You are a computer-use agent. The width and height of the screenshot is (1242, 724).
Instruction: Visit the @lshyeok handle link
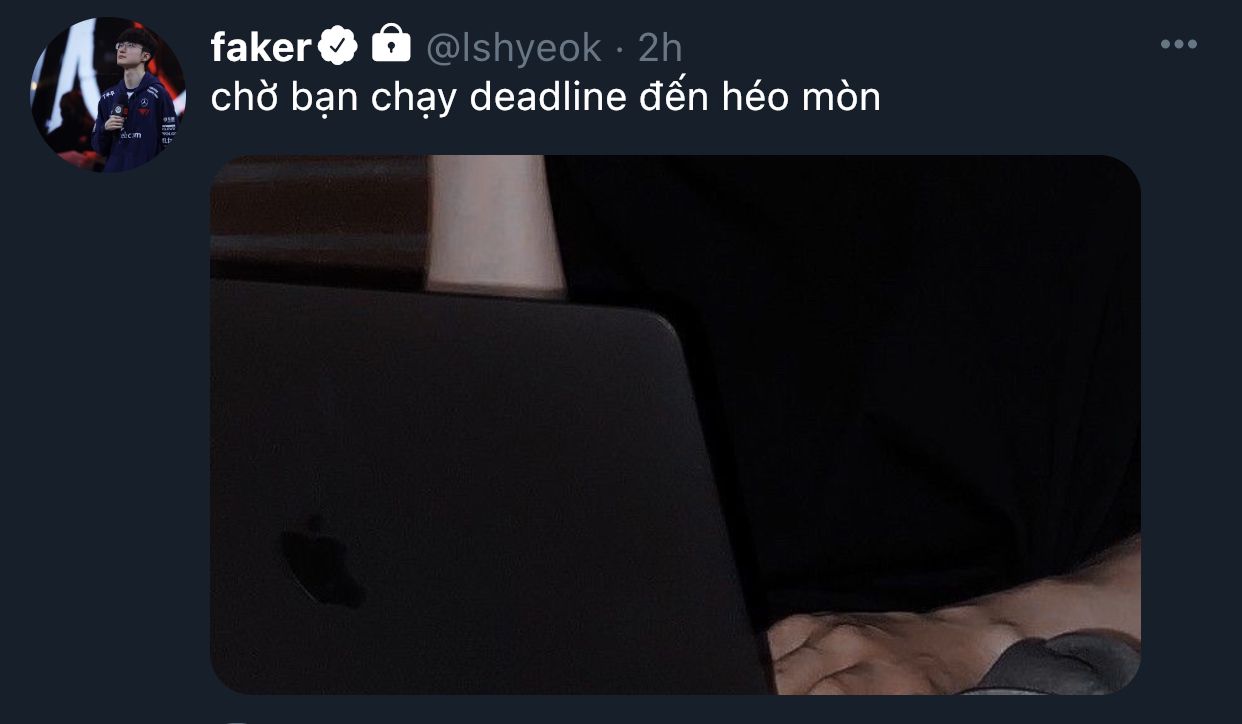pos(514,47)
